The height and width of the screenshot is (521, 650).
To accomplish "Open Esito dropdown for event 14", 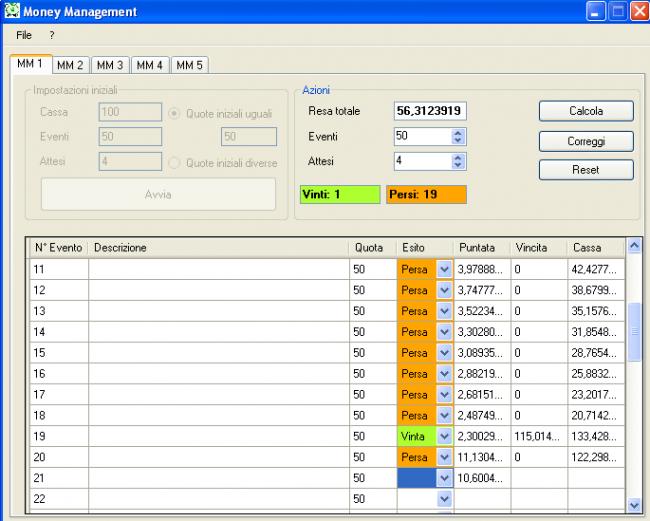I will pos(444,332).
